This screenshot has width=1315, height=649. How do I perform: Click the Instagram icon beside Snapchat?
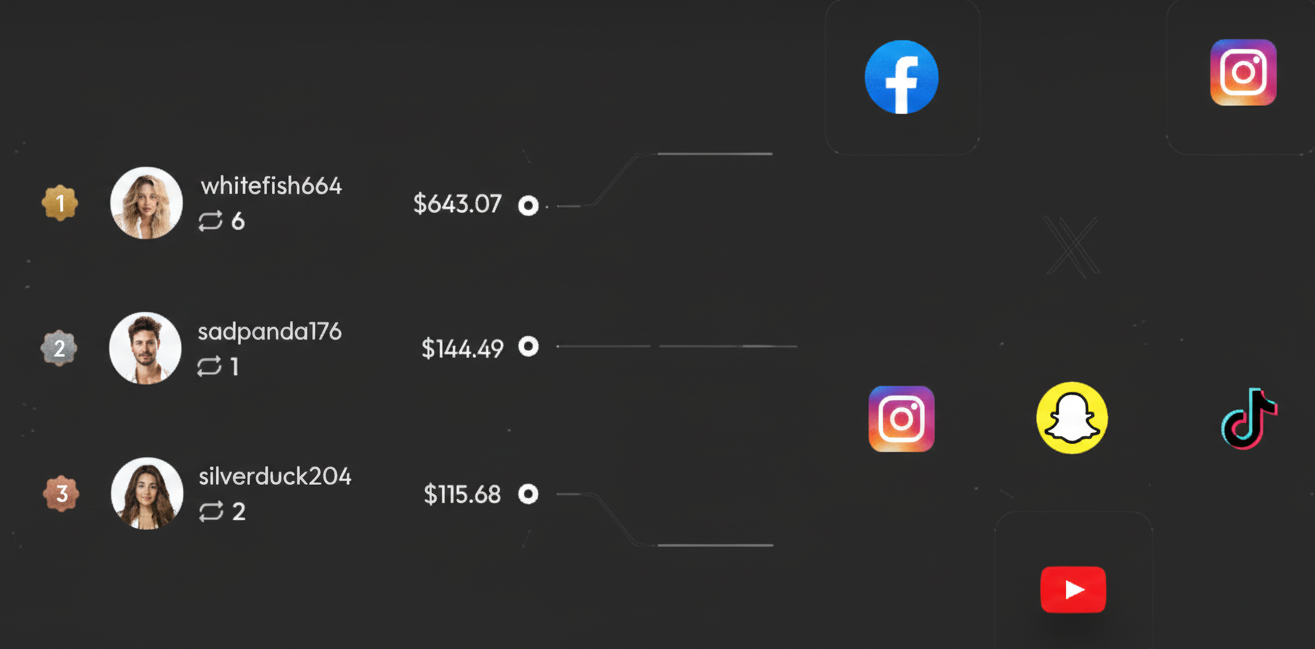[901, 418]
